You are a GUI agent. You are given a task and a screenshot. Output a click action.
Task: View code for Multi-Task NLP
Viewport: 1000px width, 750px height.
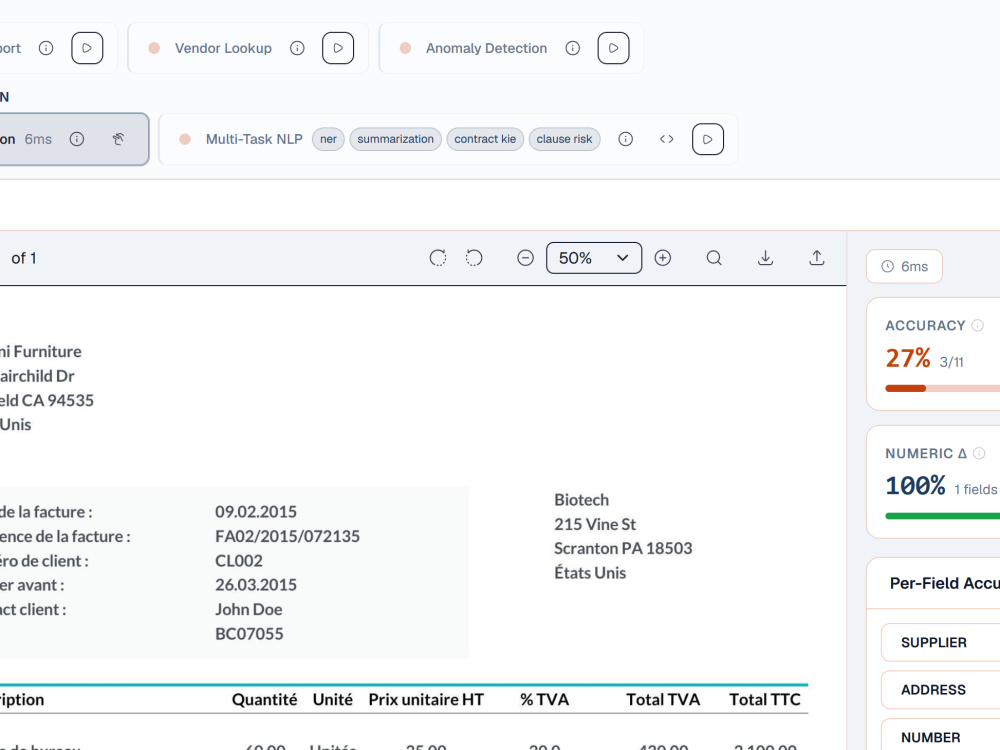[x=666, y=139]
